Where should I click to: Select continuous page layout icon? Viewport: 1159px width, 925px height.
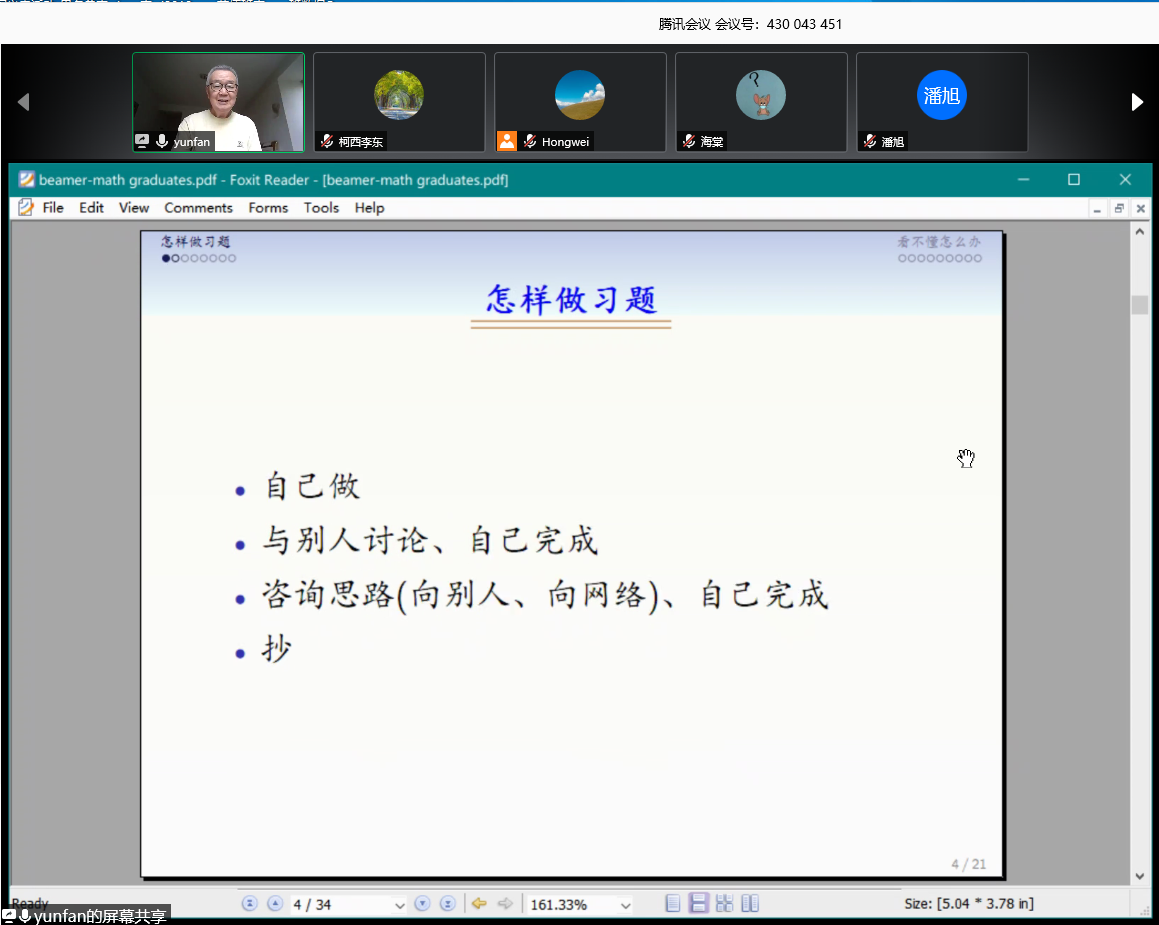(x=699, y=904)
